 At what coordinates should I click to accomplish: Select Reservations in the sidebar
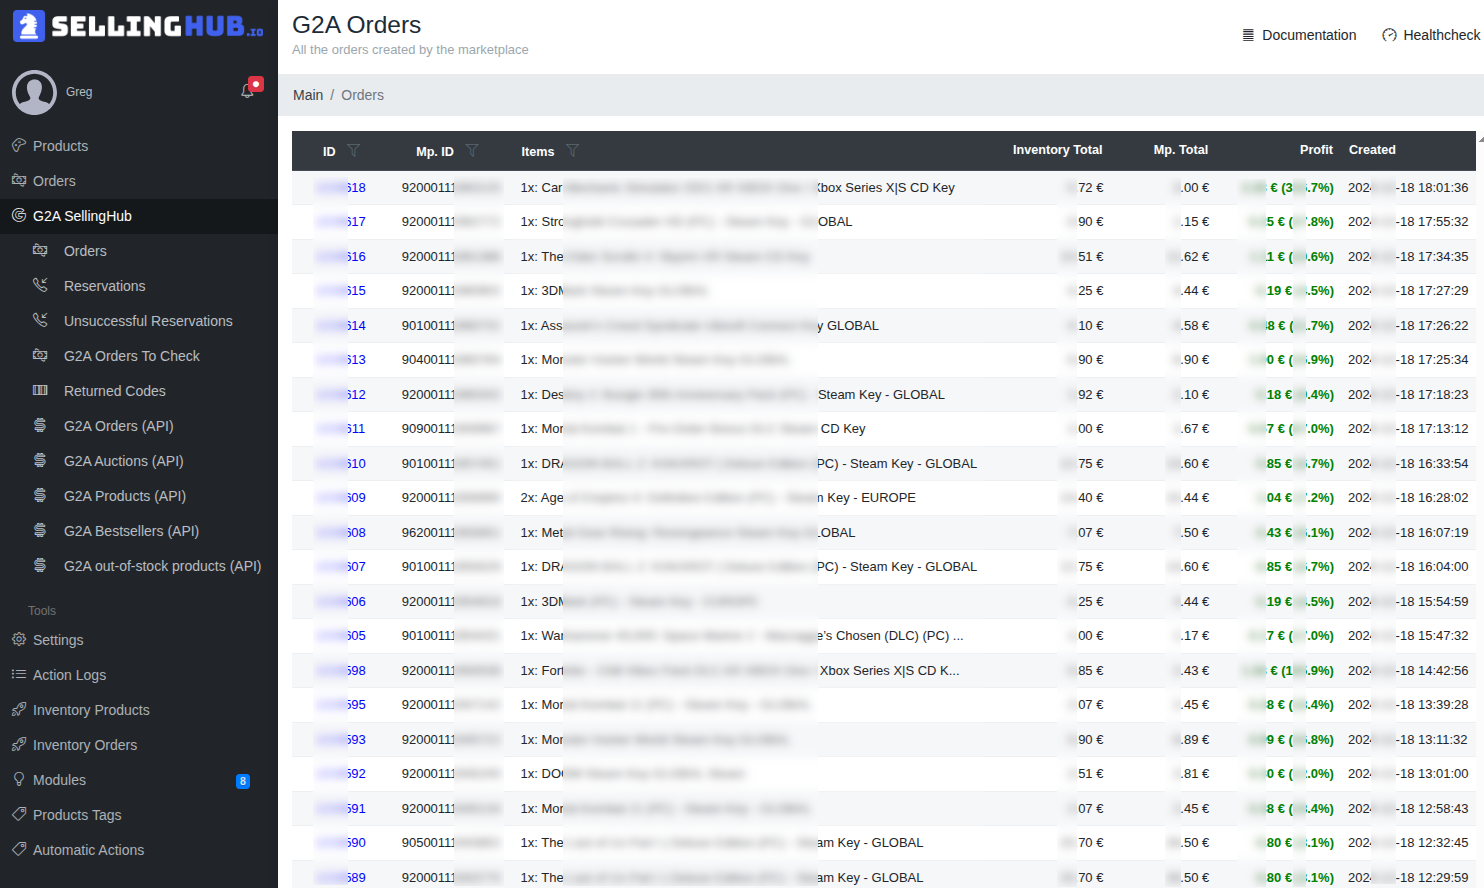point(104,286)
